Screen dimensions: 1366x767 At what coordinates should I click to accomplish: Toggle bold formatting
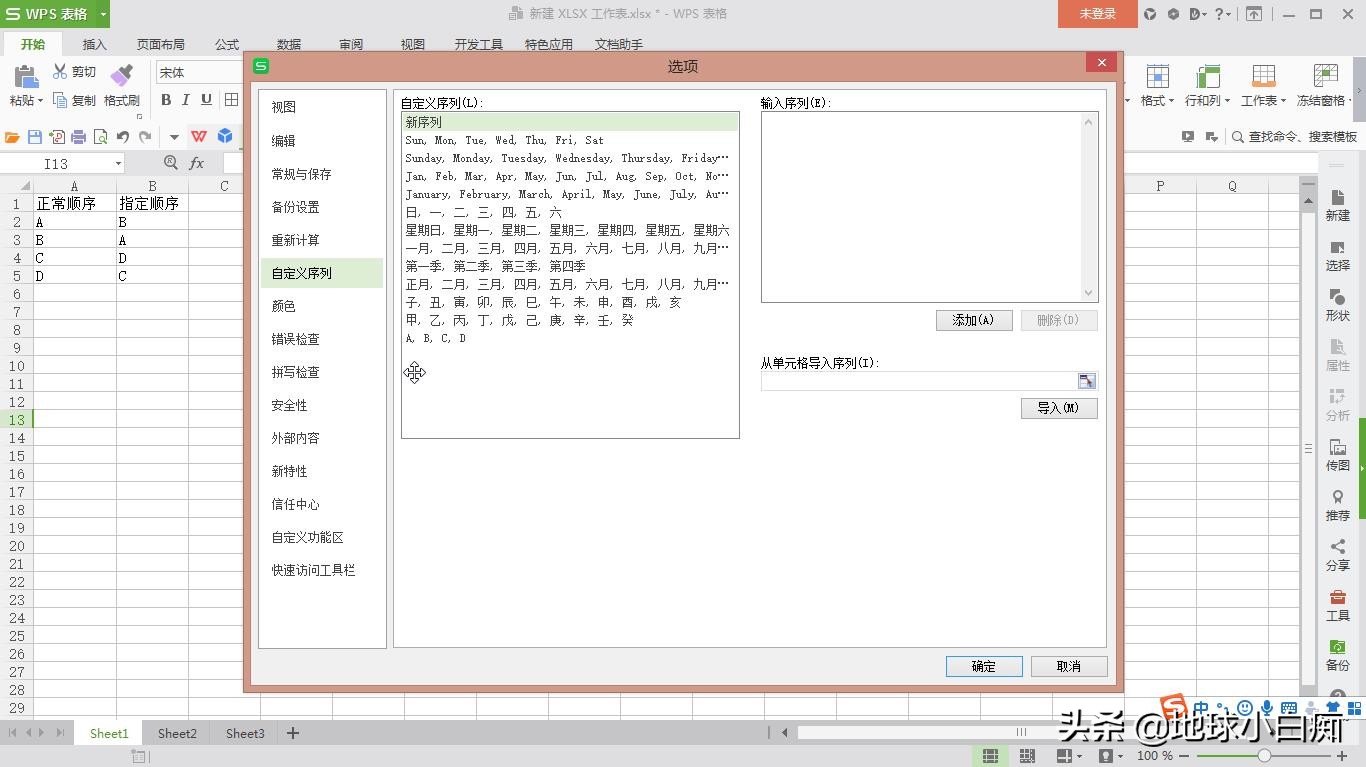166,99
